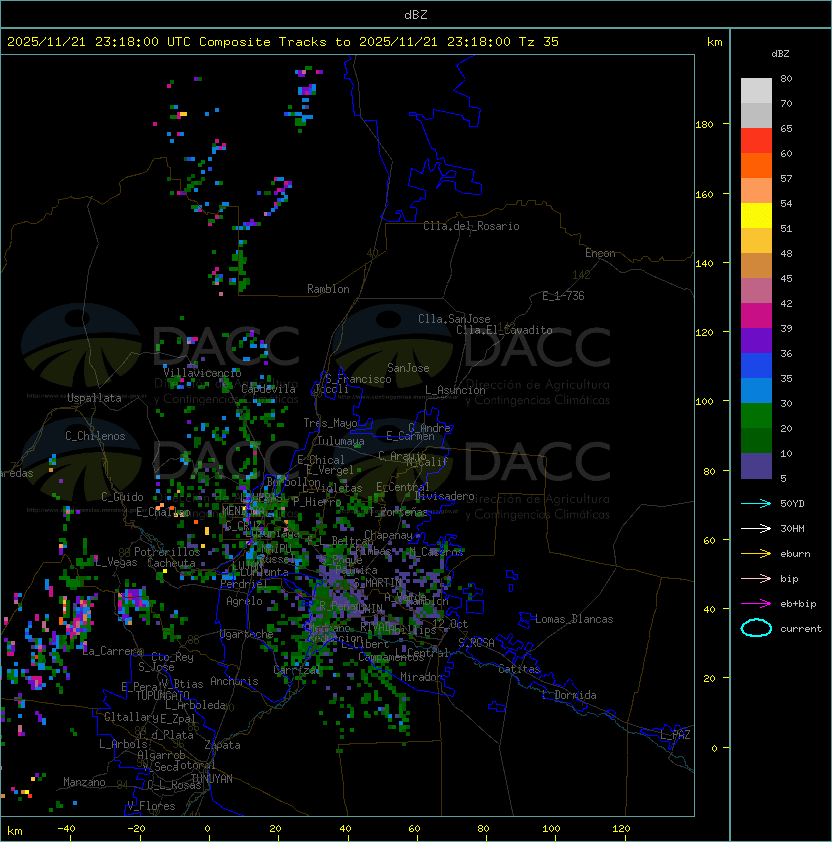832x842 pixels.
Task: Click the Tulumaya map label
Action: click(x=341, y=441)
